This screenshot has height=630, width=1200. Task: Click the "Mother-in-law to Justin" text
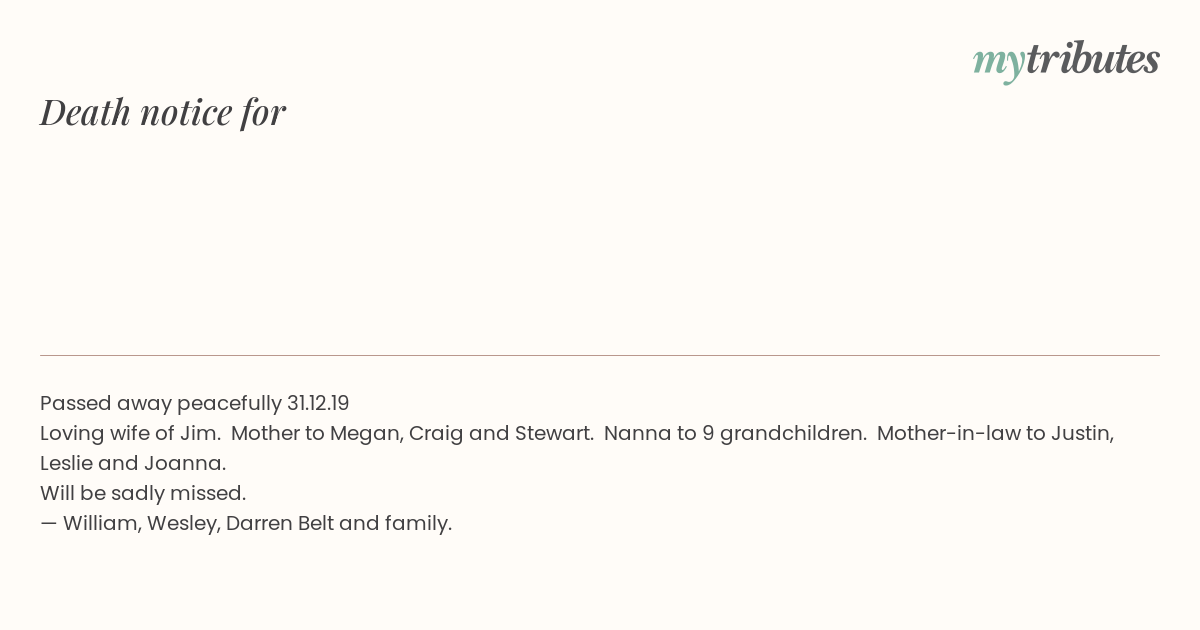[995, 434]
